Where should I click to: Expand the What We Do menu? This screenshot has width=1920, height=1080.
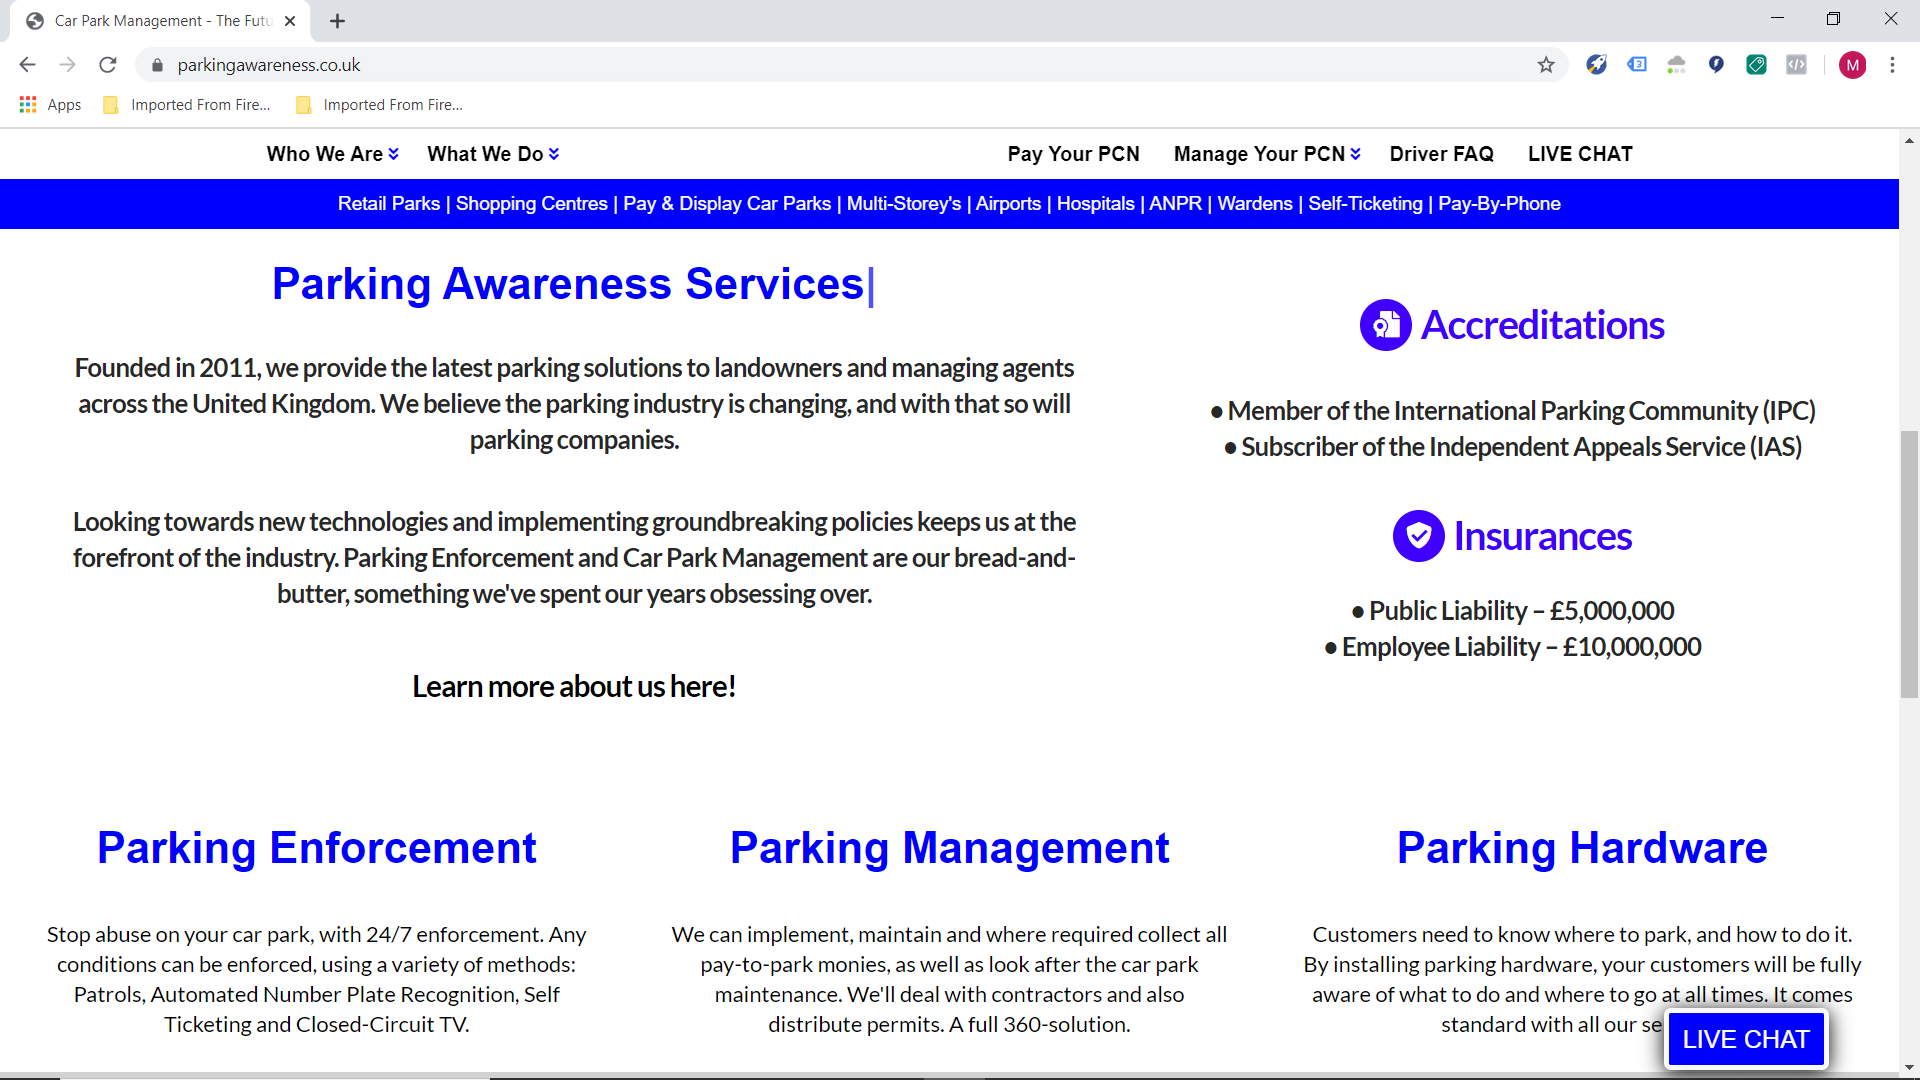click(x=493, y=154)
